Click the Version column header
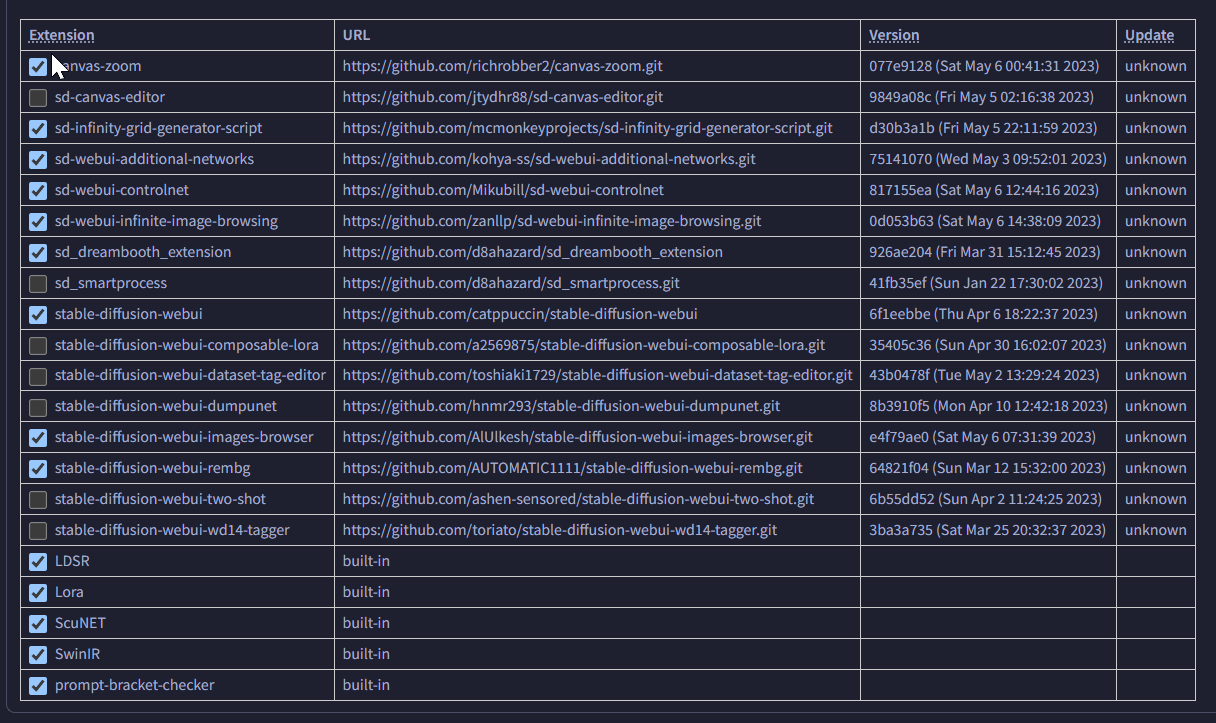1216x723 pixels. coord(894,35)
